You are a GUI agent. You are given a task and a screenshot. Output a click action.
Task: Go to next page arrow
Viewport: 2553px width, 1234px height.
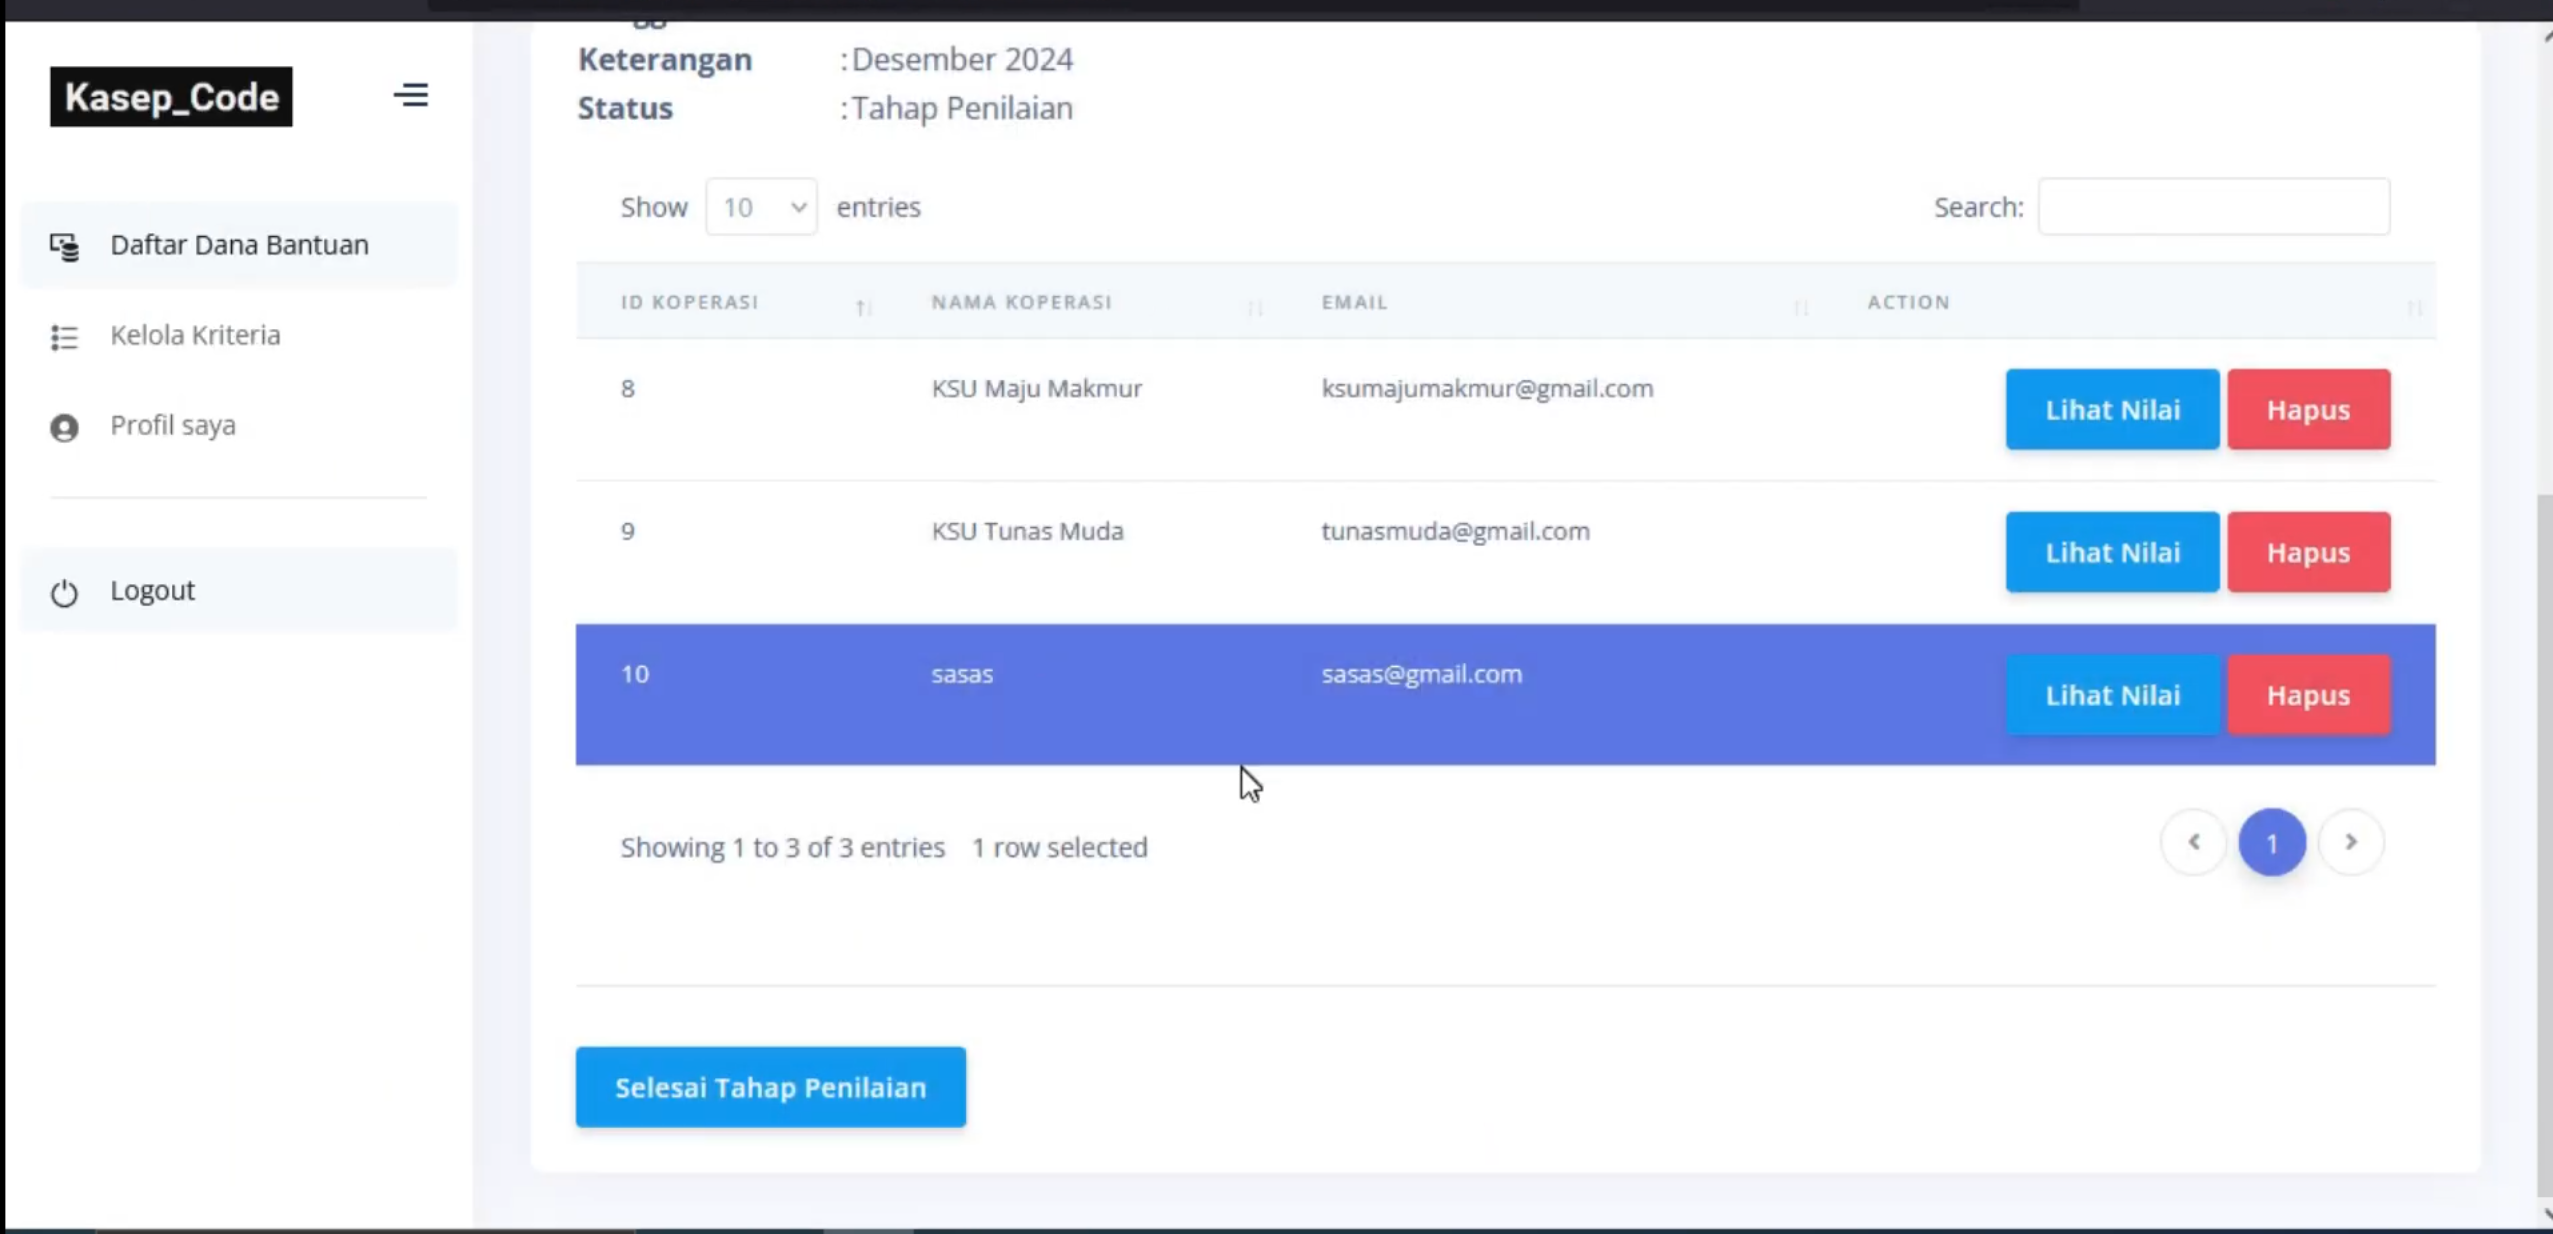click(x=2351, y=842)
